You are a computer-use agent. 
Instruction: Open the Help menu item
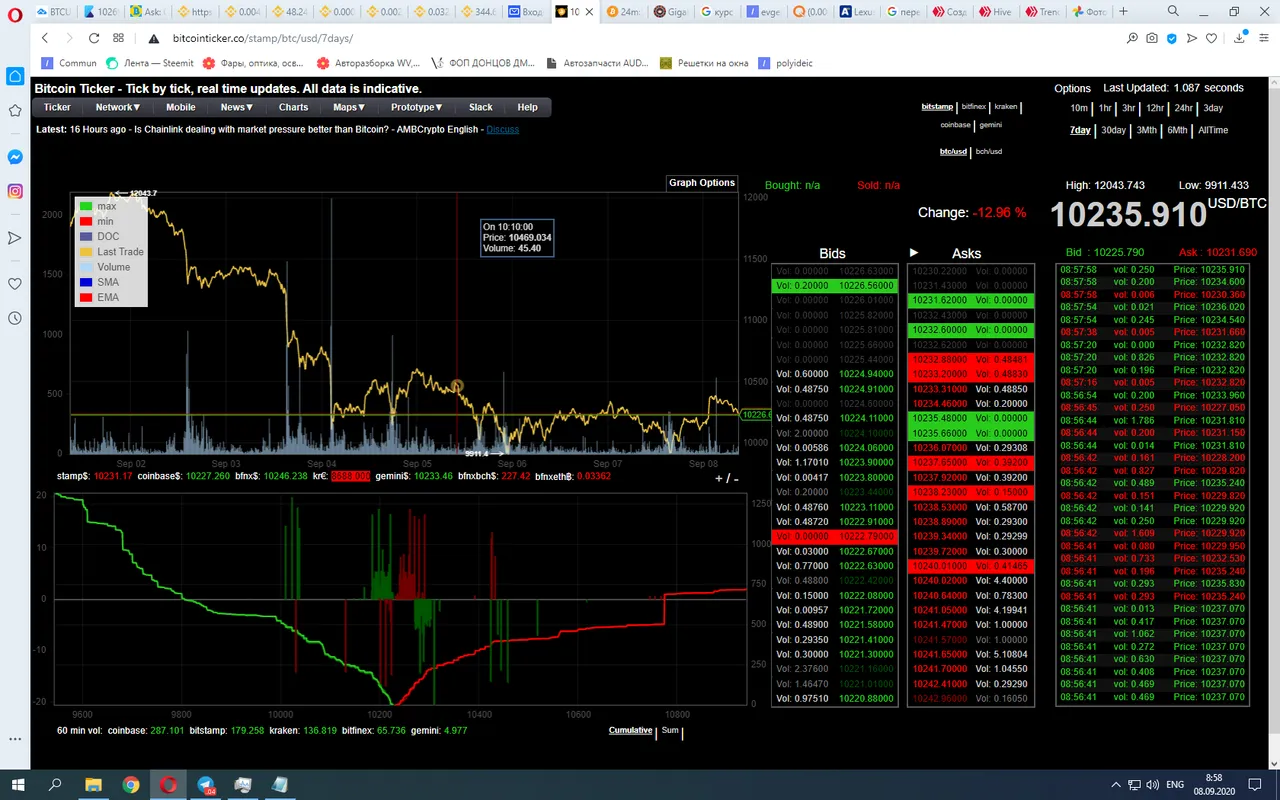[527, 107]
